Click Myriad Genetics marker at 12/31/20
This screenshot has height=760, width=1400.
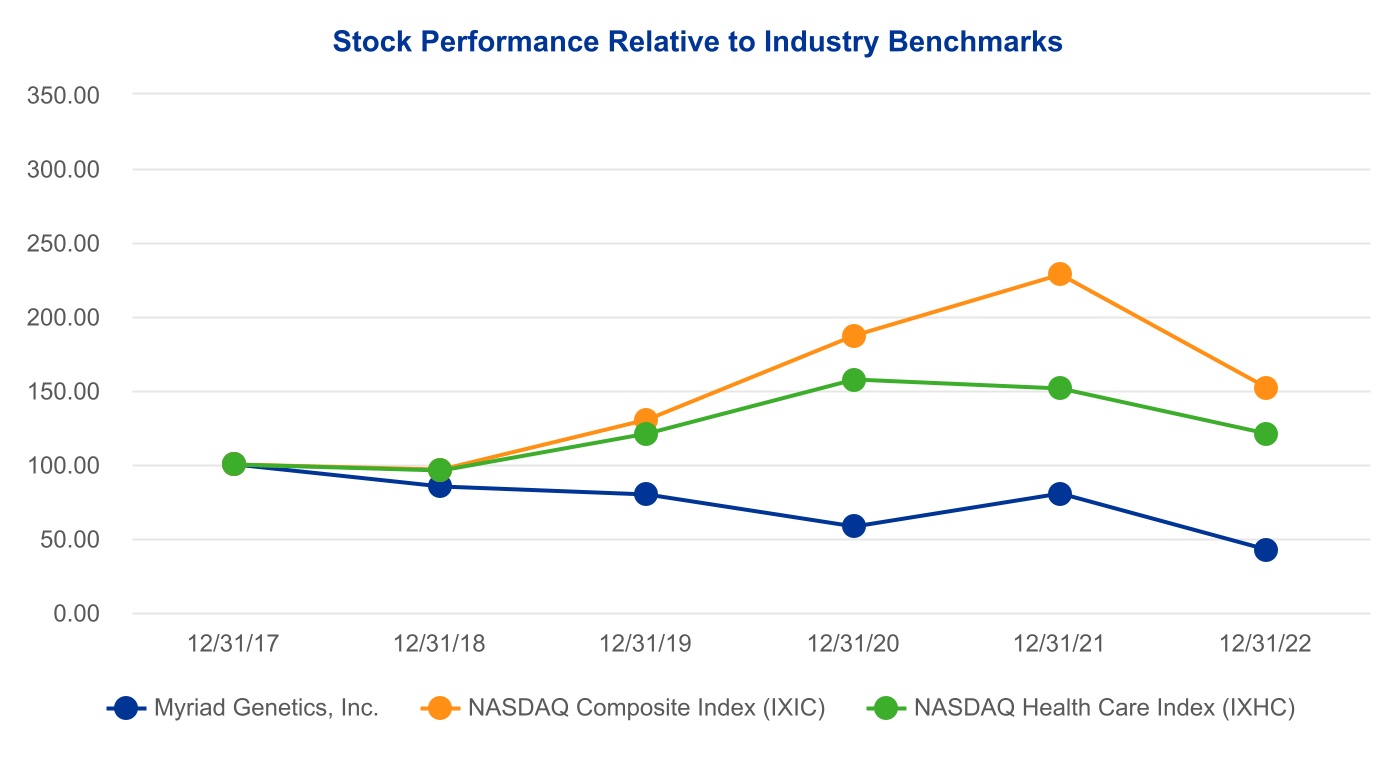[853, 526]
